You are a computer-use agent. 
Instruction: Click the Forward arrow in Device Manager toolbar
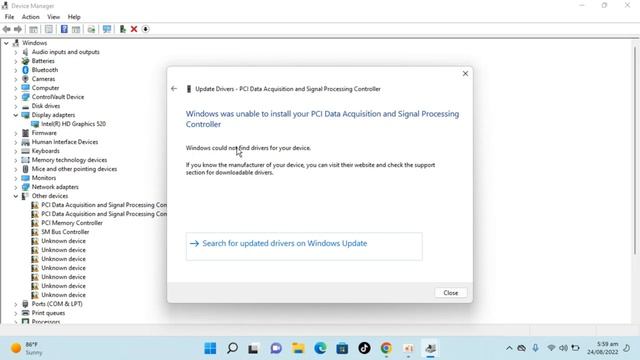click(x=18, y=29)
